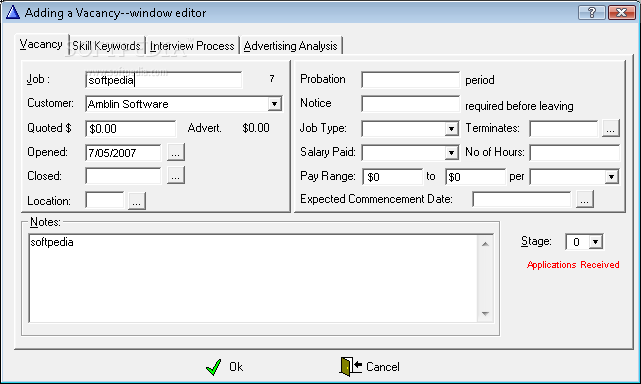Click the Expected Commencement Date field
This screenshot has height=384, width=641.
pos(522,200)
